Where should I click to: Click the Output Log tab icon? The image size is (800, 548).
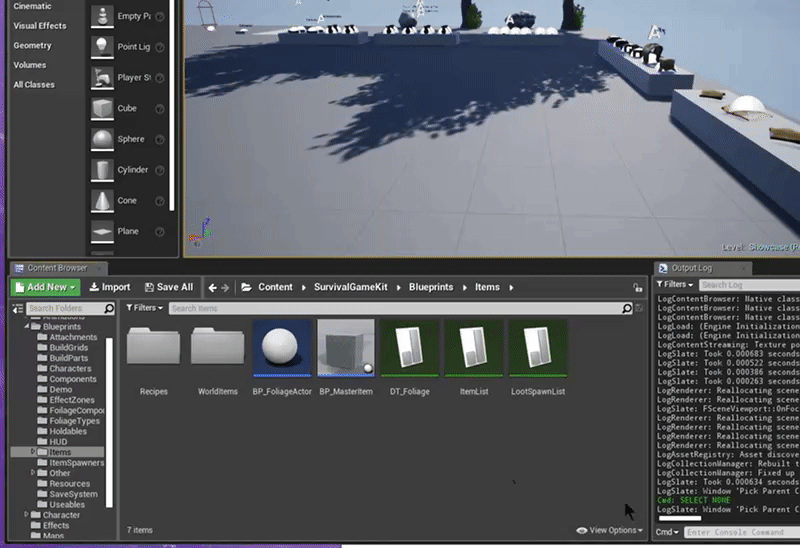click(663, 268)
